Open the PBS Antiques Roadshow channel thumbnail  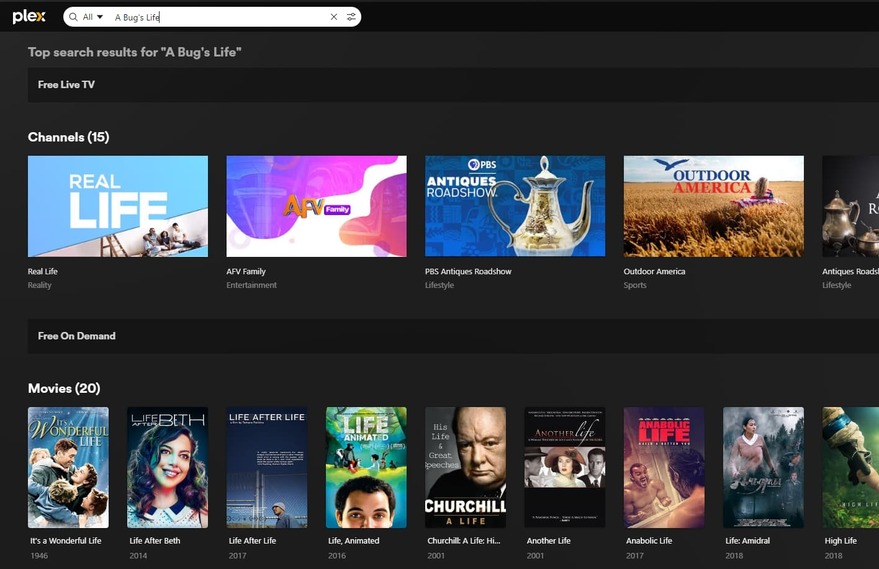click(515, 206)
